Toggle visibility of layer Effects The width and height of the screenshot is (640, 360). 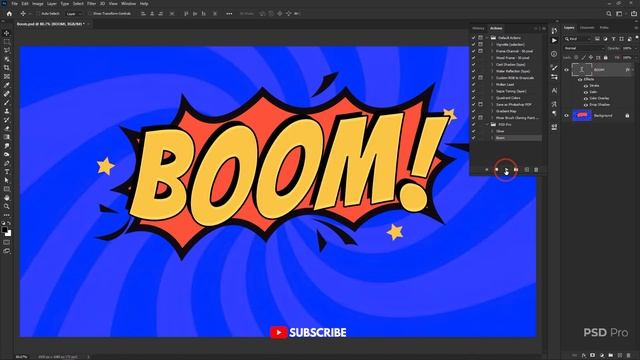580,80
